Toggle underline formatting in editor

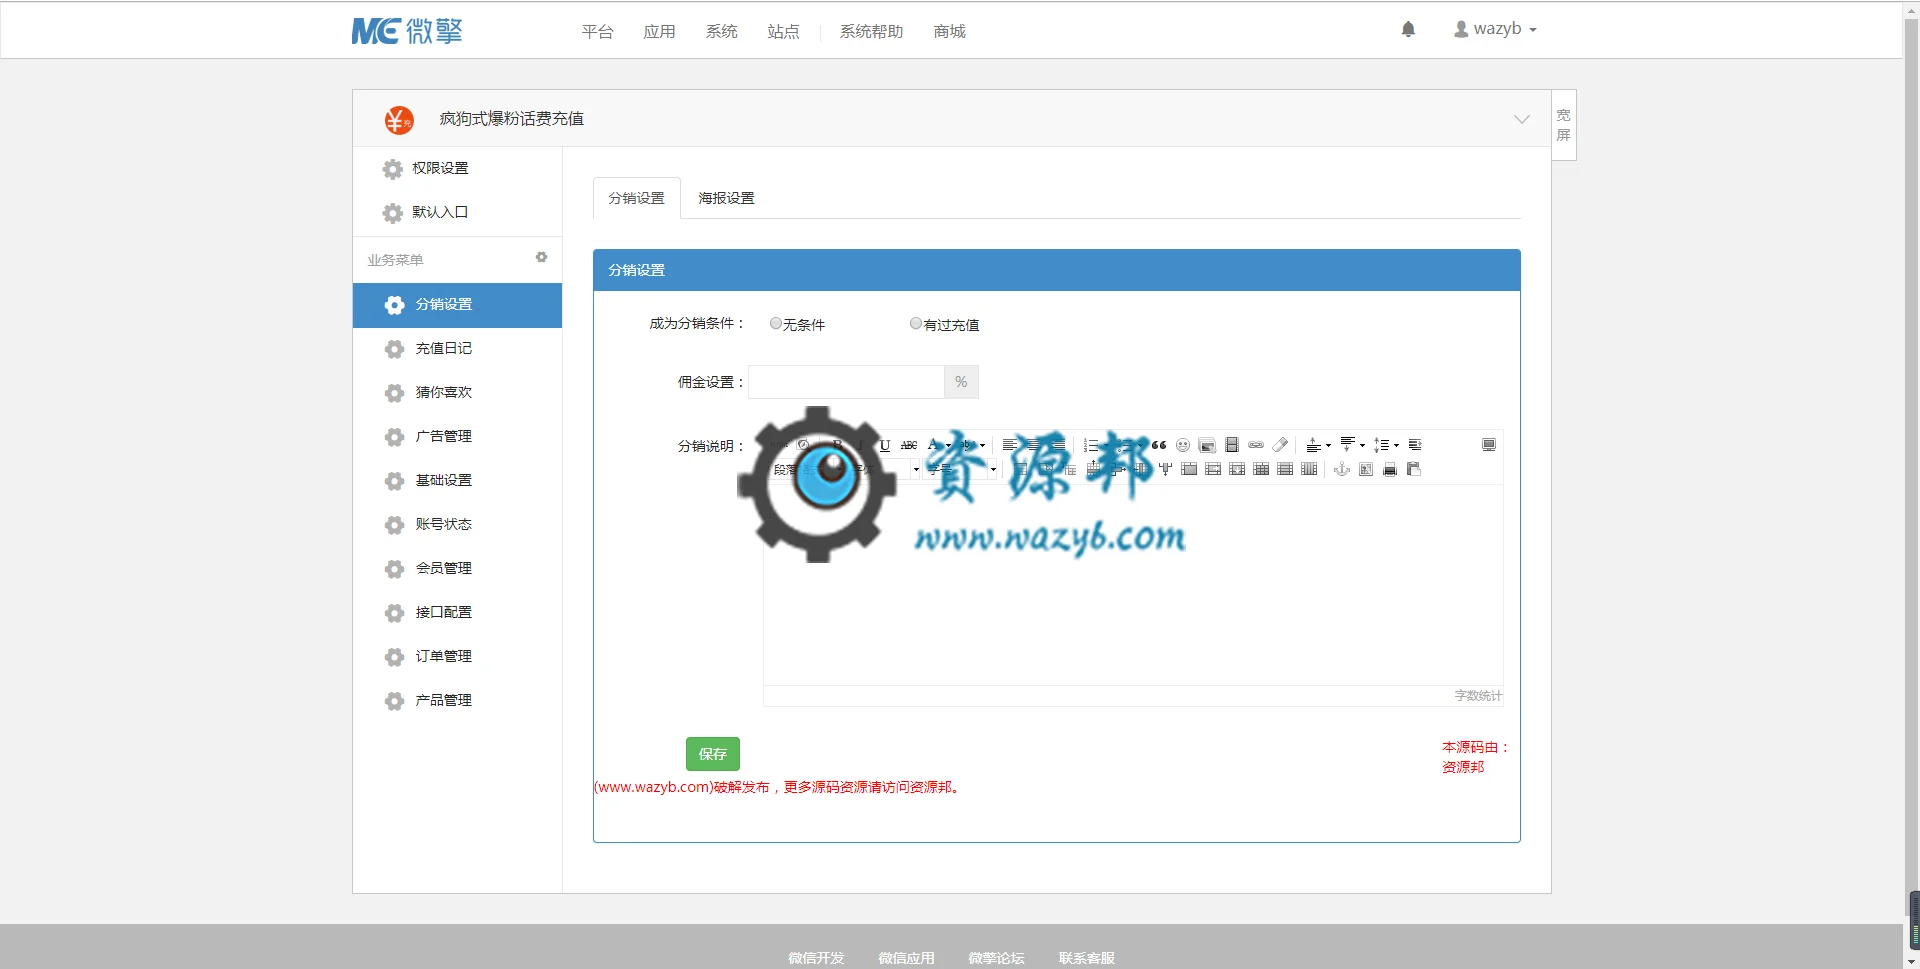[x=885, y=445]
